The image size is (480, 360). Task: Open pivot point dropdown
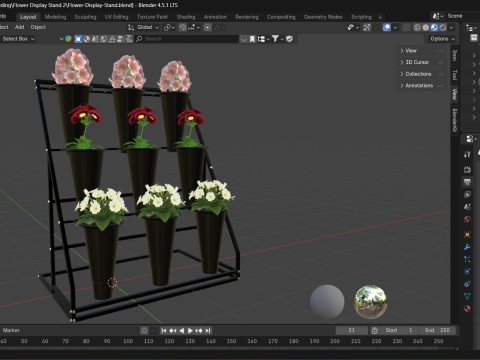point(169,27)
